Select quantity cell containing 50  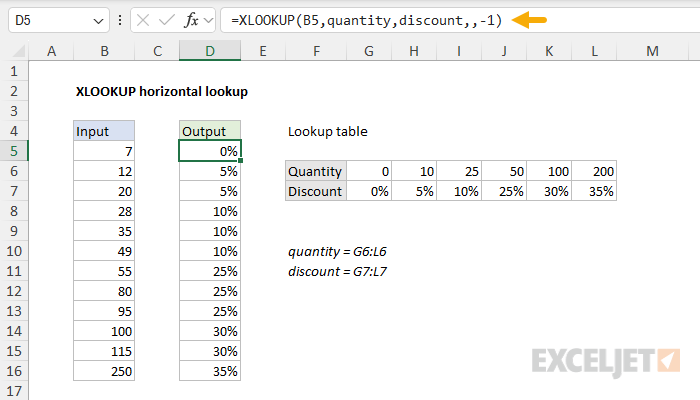504,171
